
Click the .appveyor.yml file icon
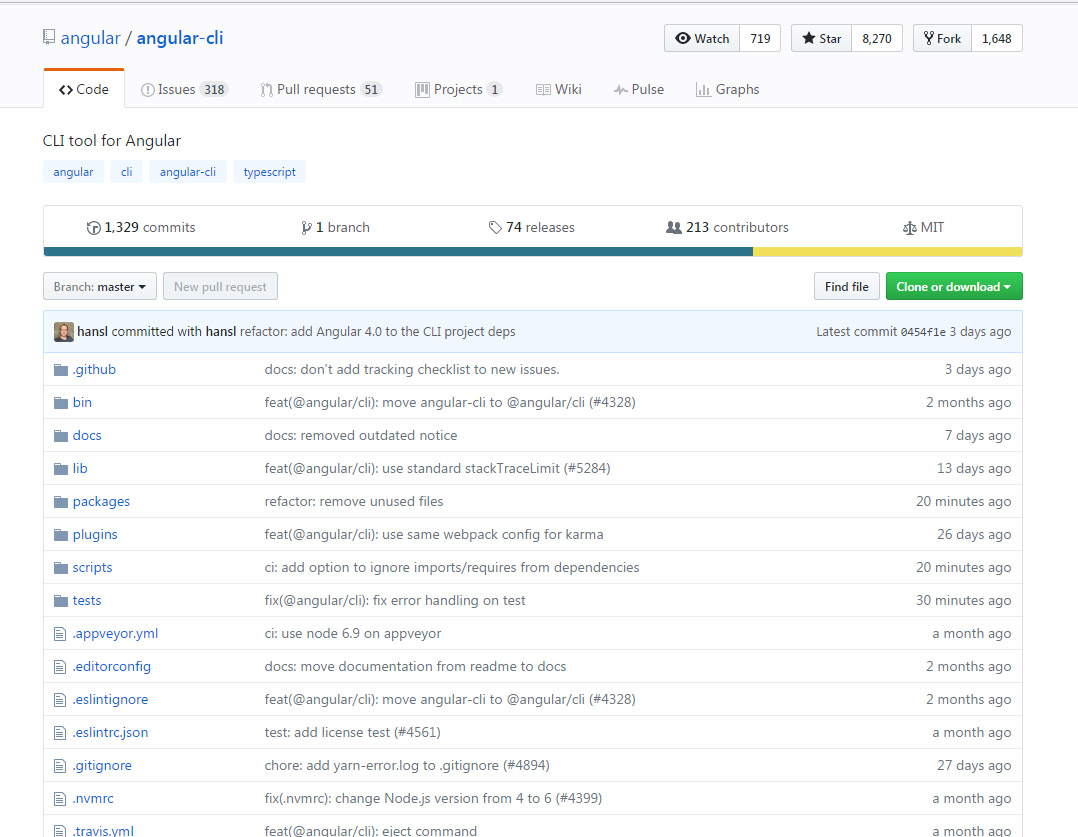pyautogui.click(x=60, y=634)
